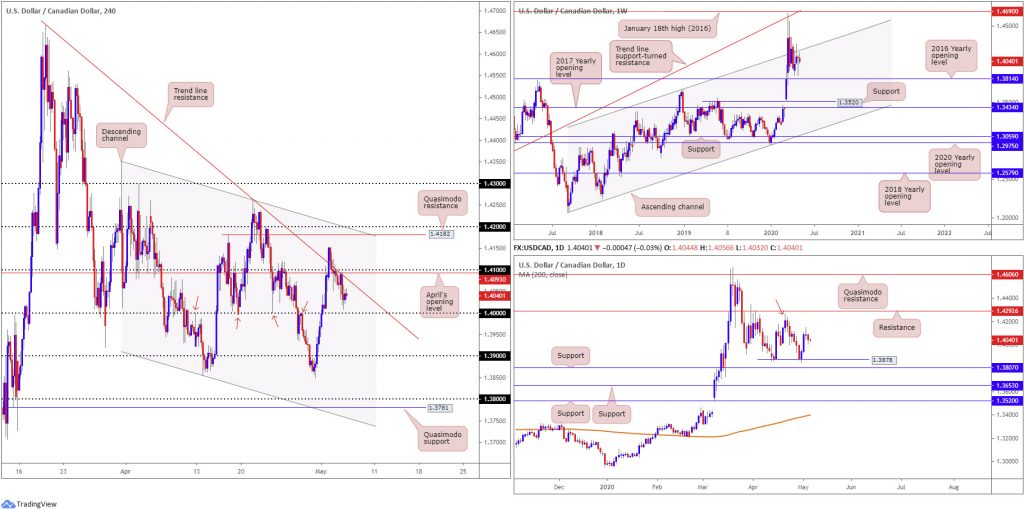Click the 1.30590 blue price axis label
This screenshot has height=510, width=1024.
[1005, 136]
